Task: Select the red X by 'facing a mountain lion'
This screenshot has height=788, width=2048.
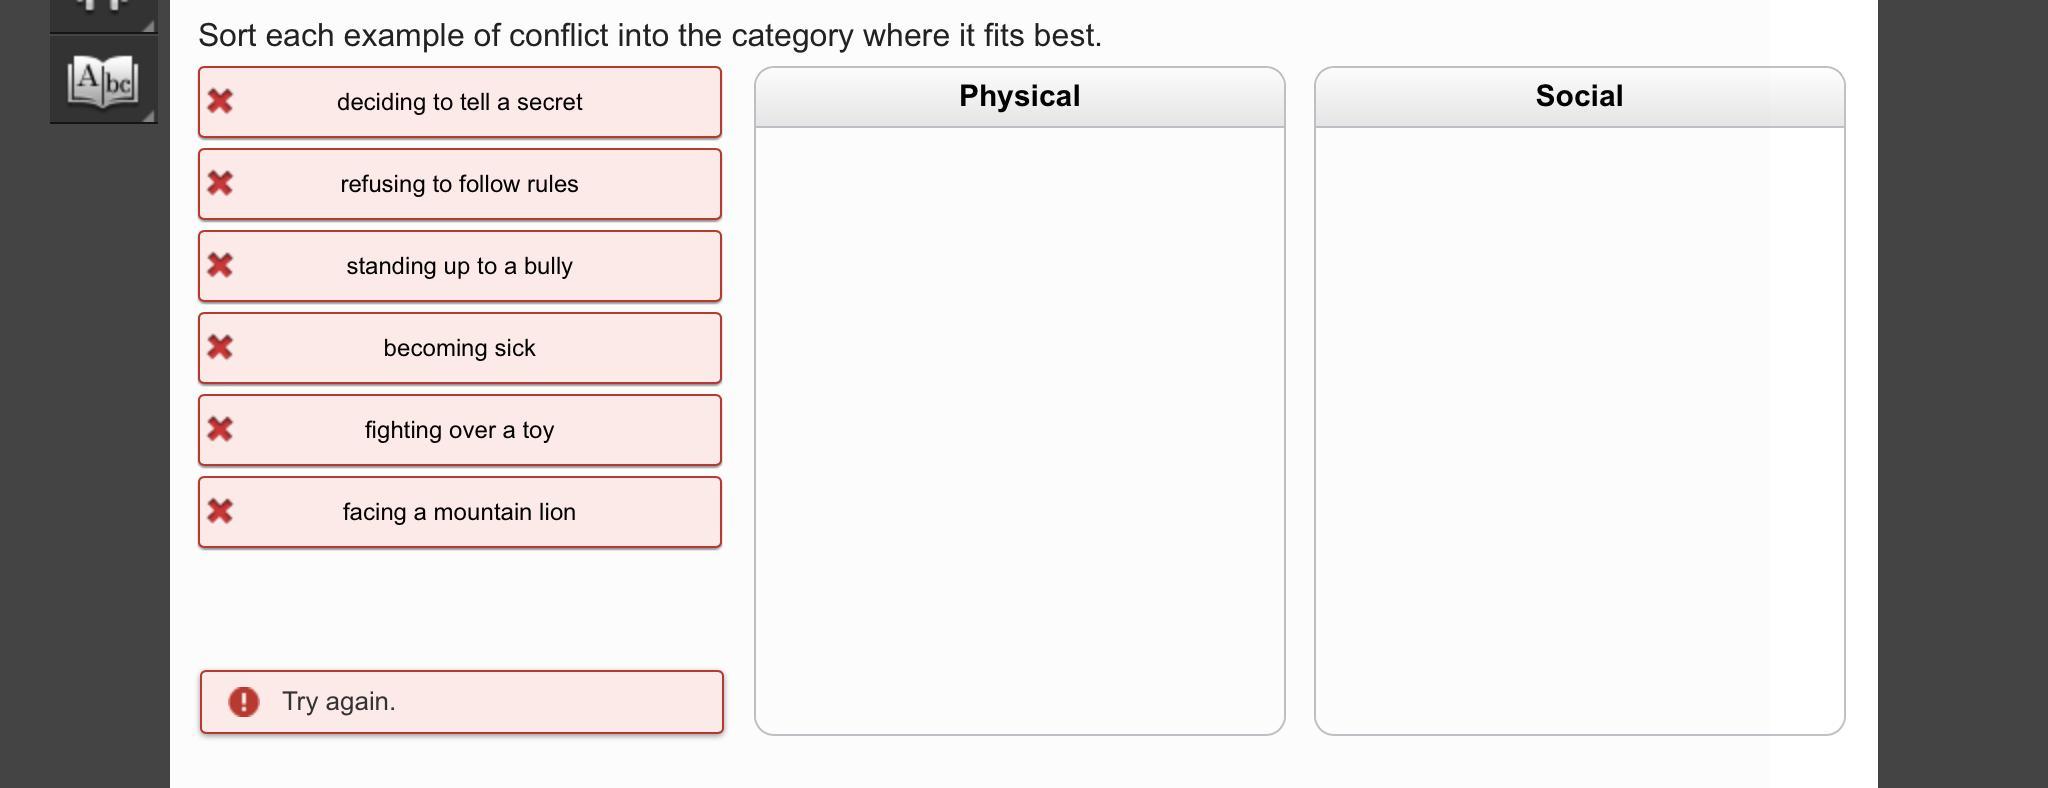Action: [x=220, y=511]
